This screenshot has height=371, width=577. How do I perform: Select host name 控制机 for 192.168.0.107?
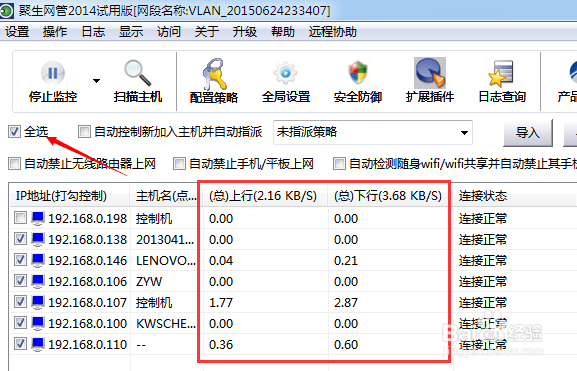coord(154,303)
